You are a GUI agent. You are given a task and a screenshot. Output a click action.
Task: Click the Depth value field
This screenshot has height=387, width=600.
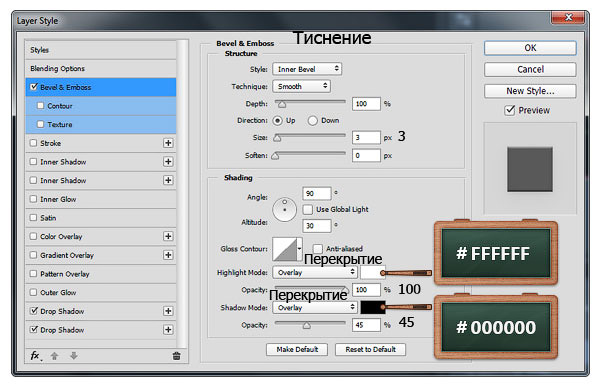click(x=366, y=104)
